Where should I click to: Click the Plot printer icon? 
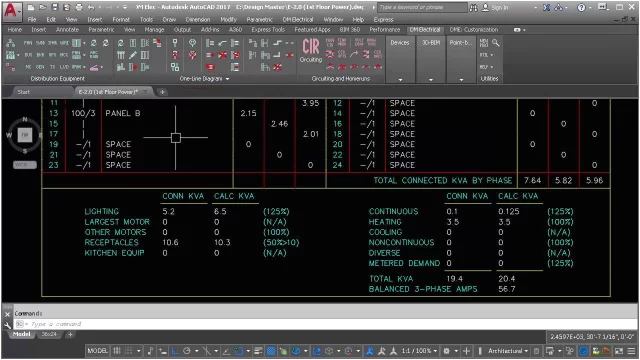tap(79, 7)
